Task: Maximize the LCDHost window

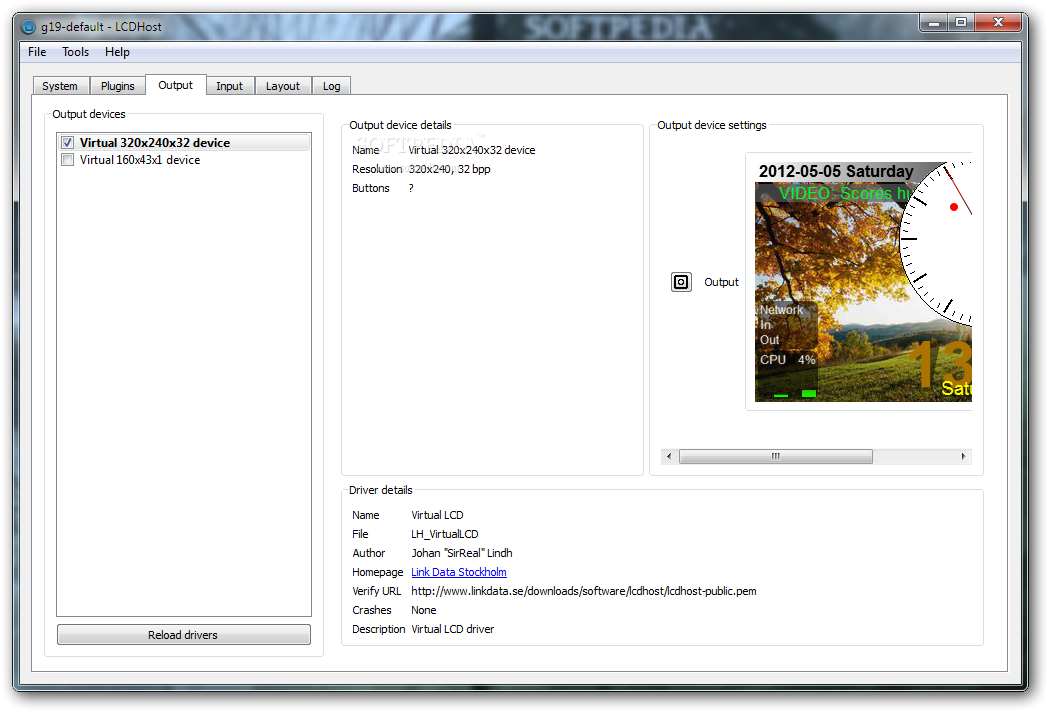Action: pyautogui.click(x=961, y=23)
